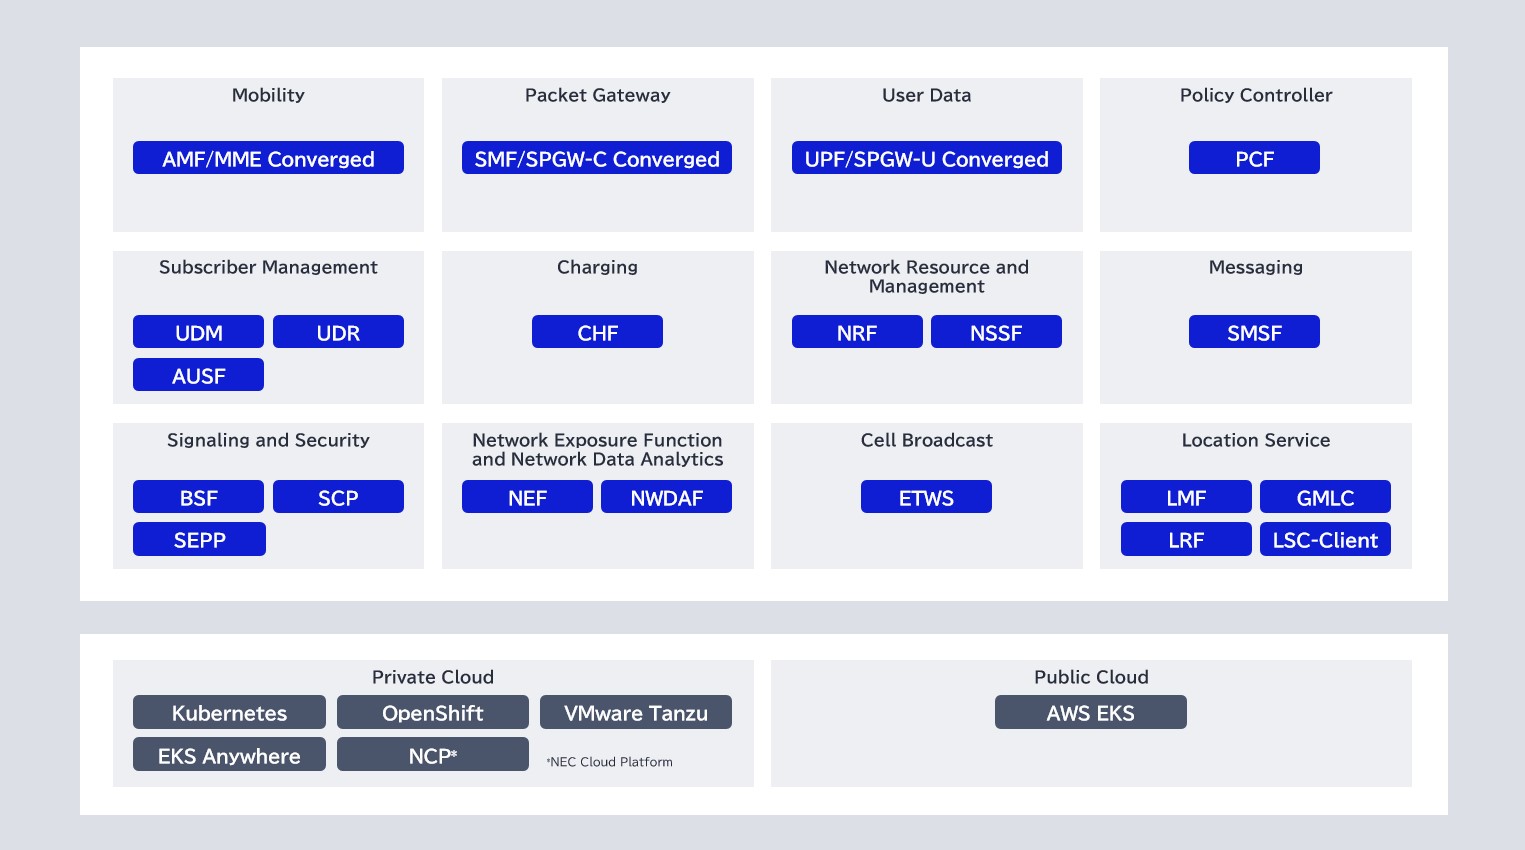Select the SMSF messaging button
Image resolution: width=1525 pixels, height=850 pixels.
1254,332
